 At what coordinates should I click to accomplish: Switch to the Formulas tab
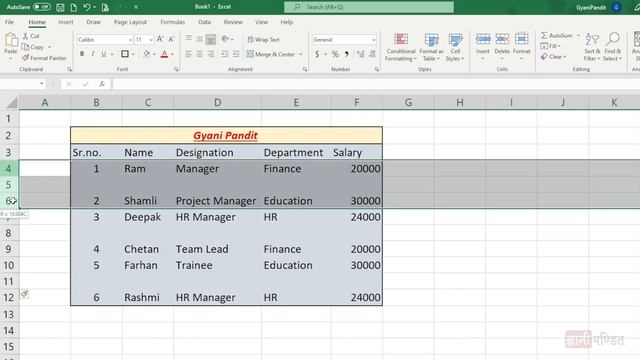tap(172, 22)
